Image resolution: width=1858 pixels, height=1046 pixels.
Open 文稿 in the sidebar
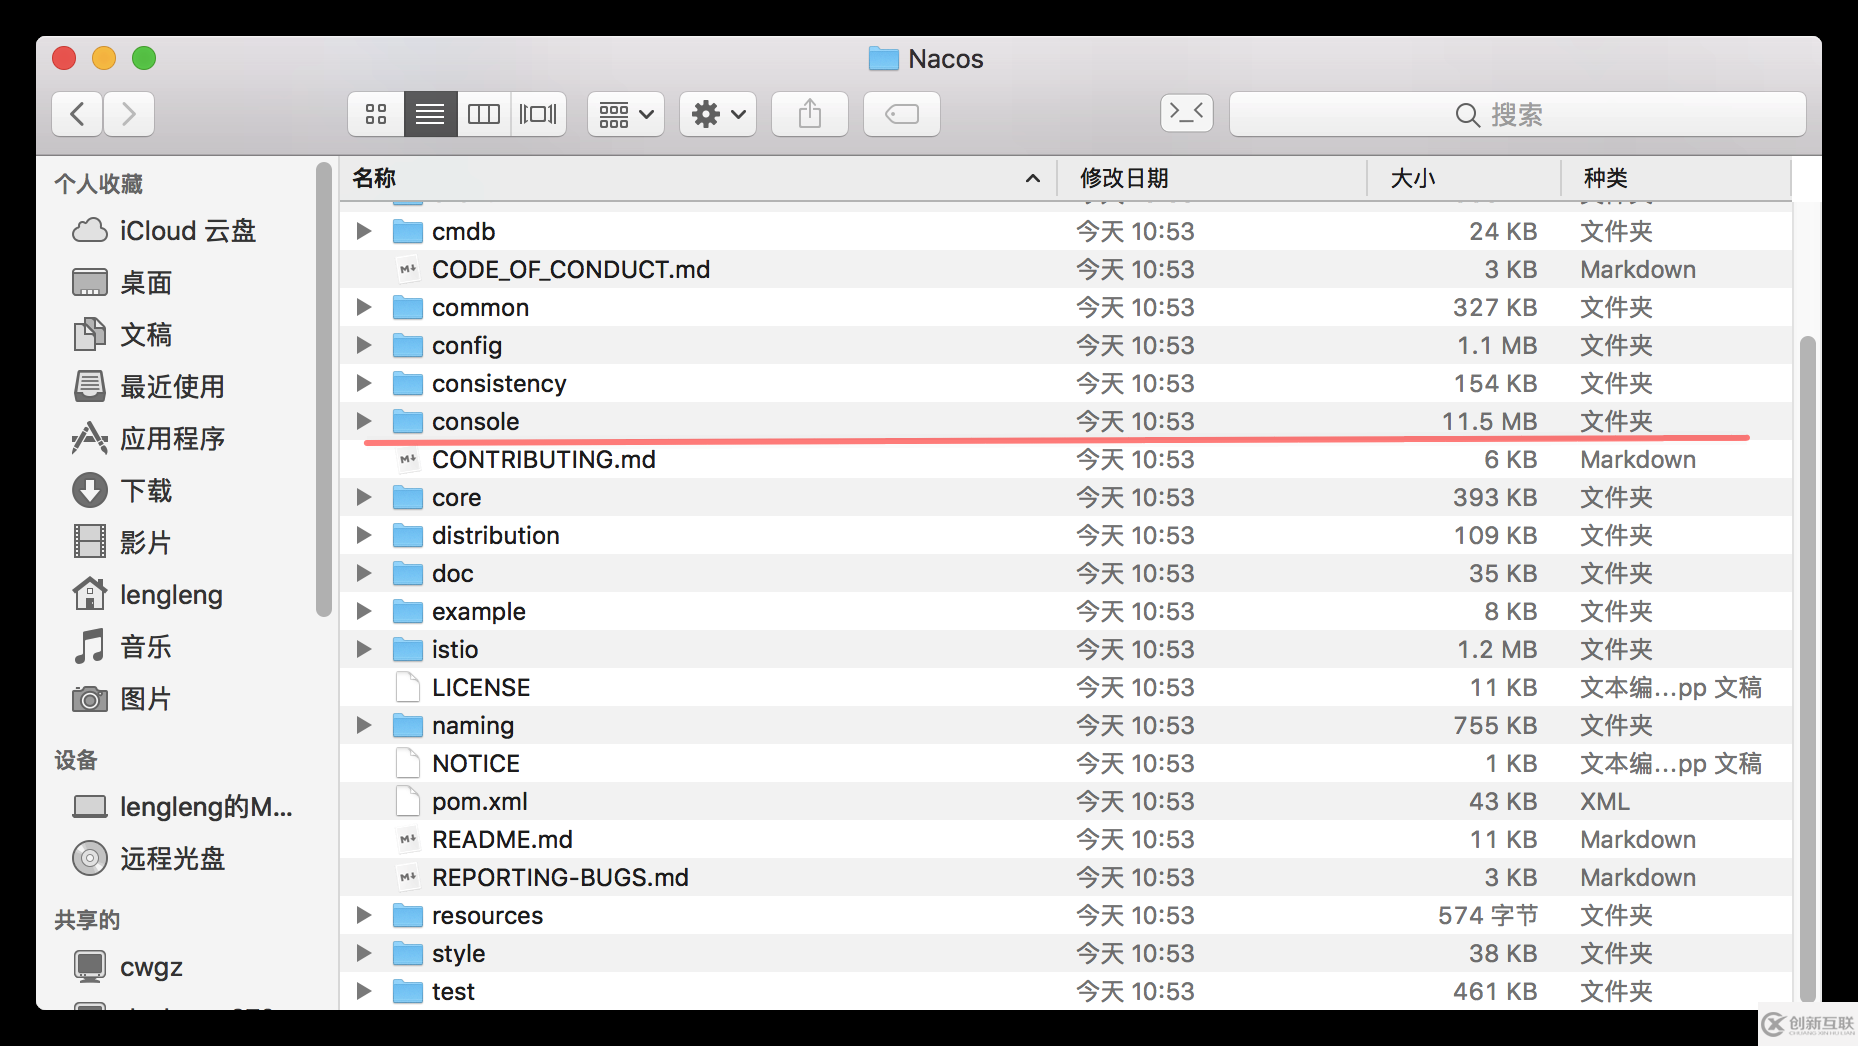tap(122, 335)
